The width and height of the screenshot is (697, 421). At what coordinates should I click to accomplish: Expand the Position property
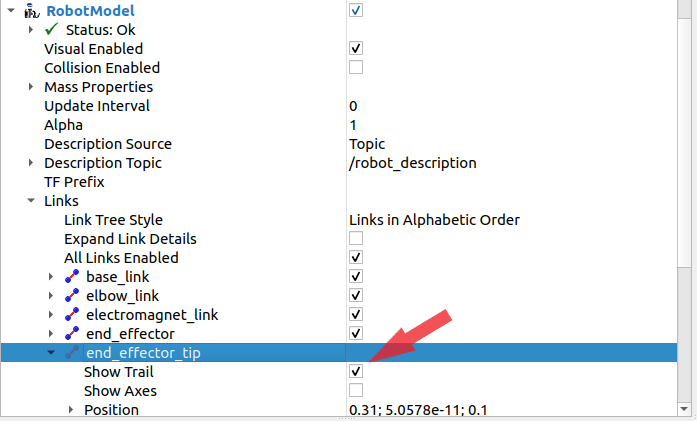coord(71,409)
